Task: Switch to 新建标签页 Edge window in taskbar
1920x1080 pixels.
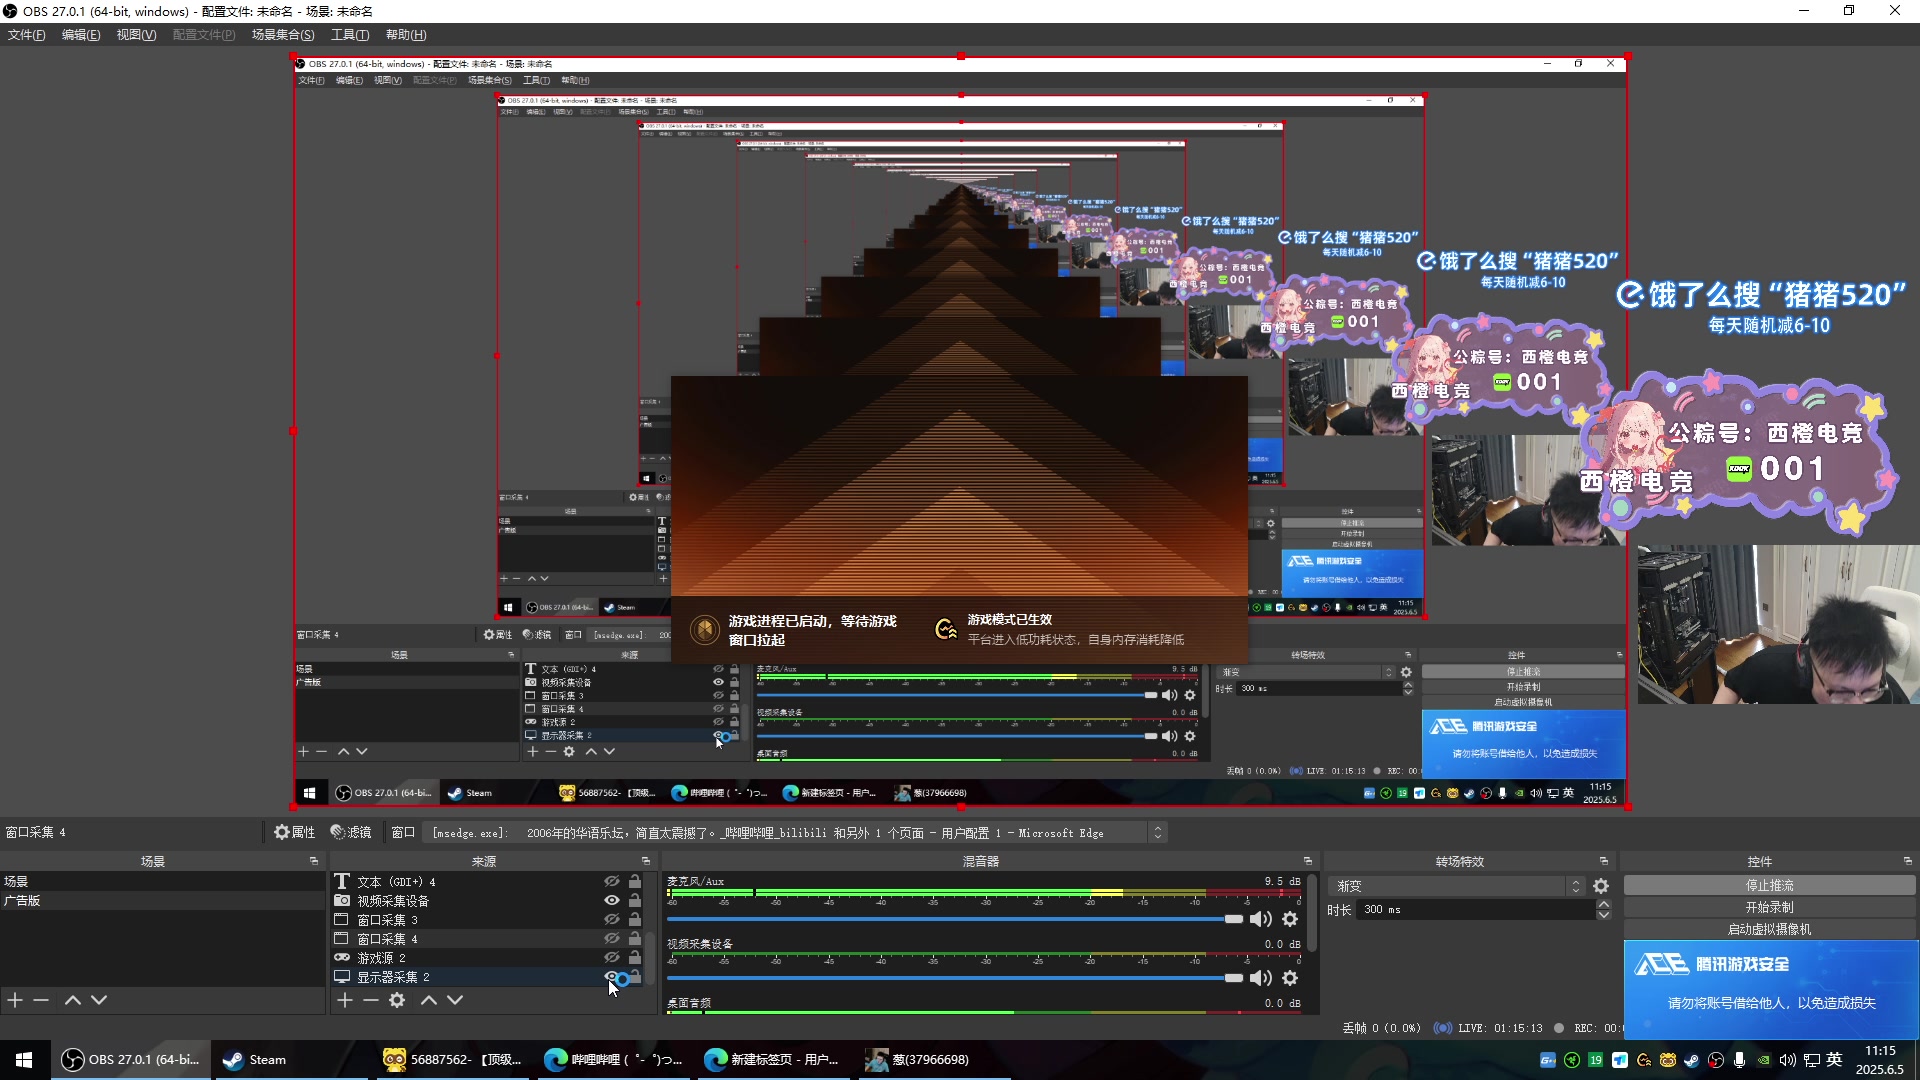Action: [774, 1060]
